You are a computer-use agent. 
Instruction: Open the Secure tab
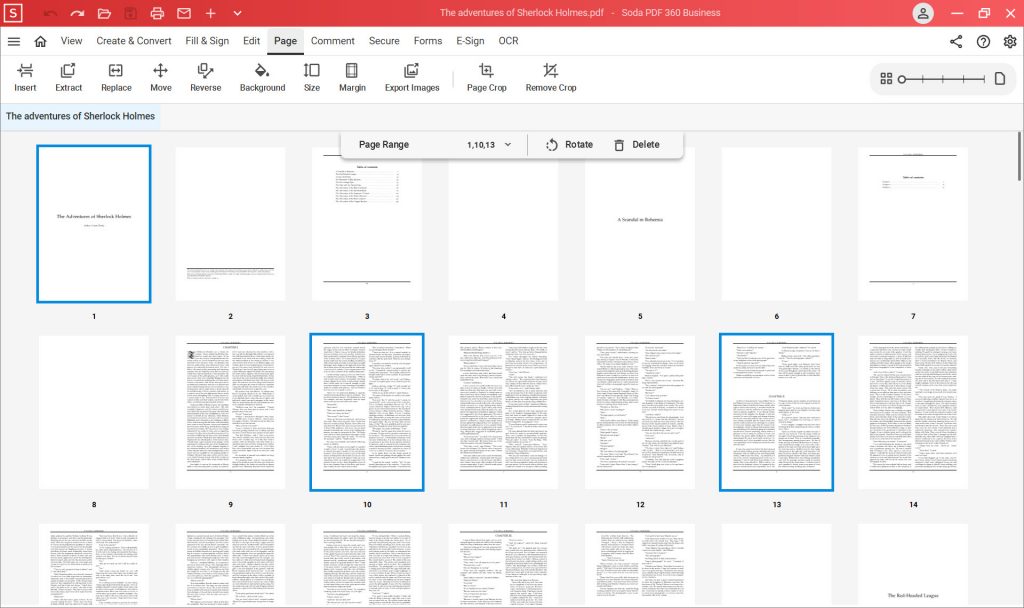384,41
